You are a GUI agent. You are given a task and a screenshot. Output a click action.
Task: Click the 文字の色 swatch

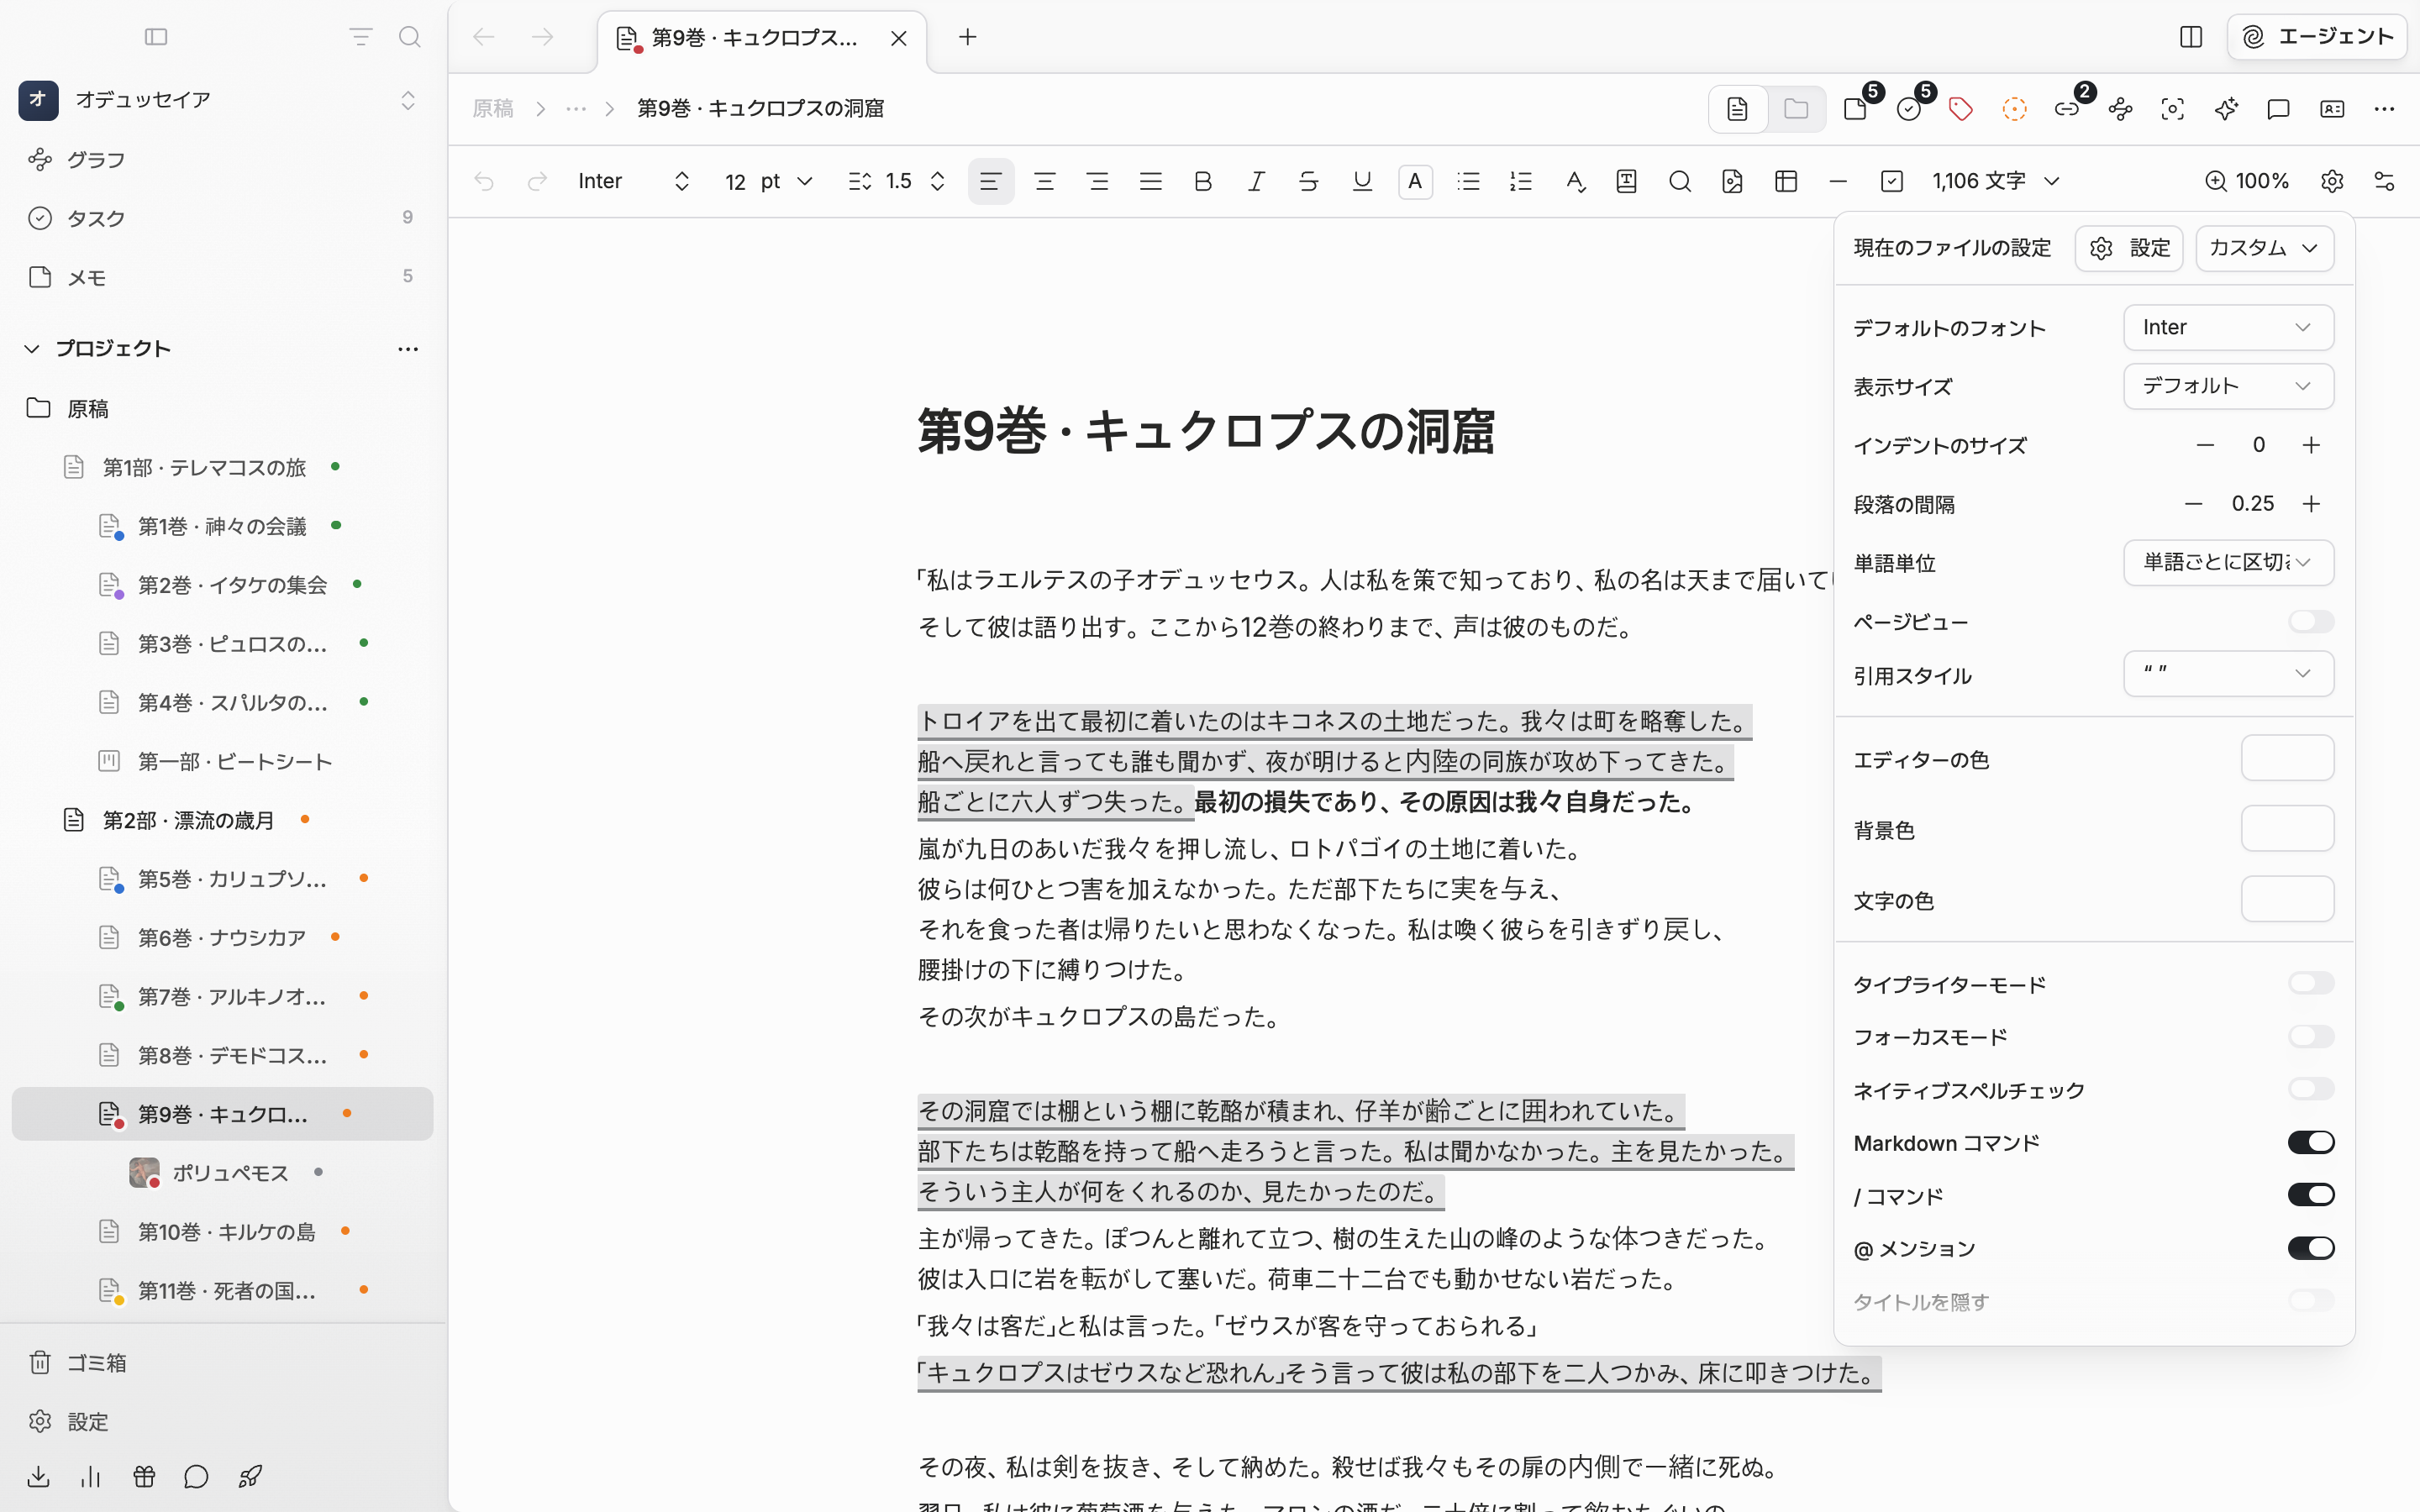[2287, 899]
